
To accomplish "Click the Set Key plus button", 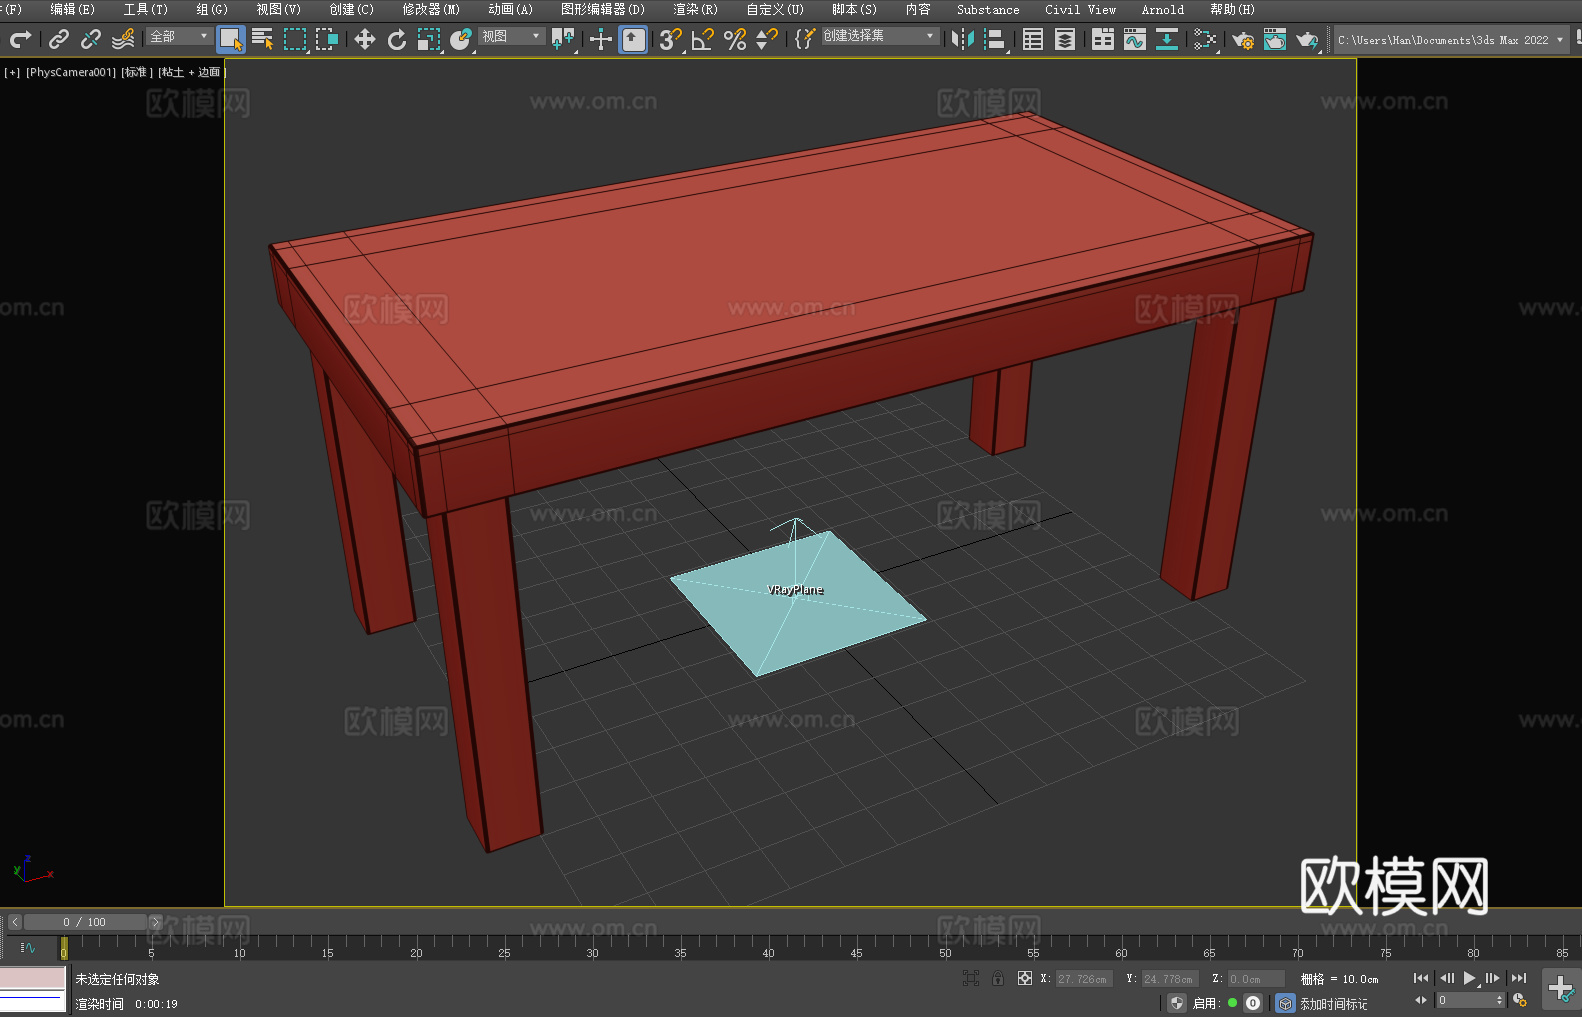I will [1560, 990].
